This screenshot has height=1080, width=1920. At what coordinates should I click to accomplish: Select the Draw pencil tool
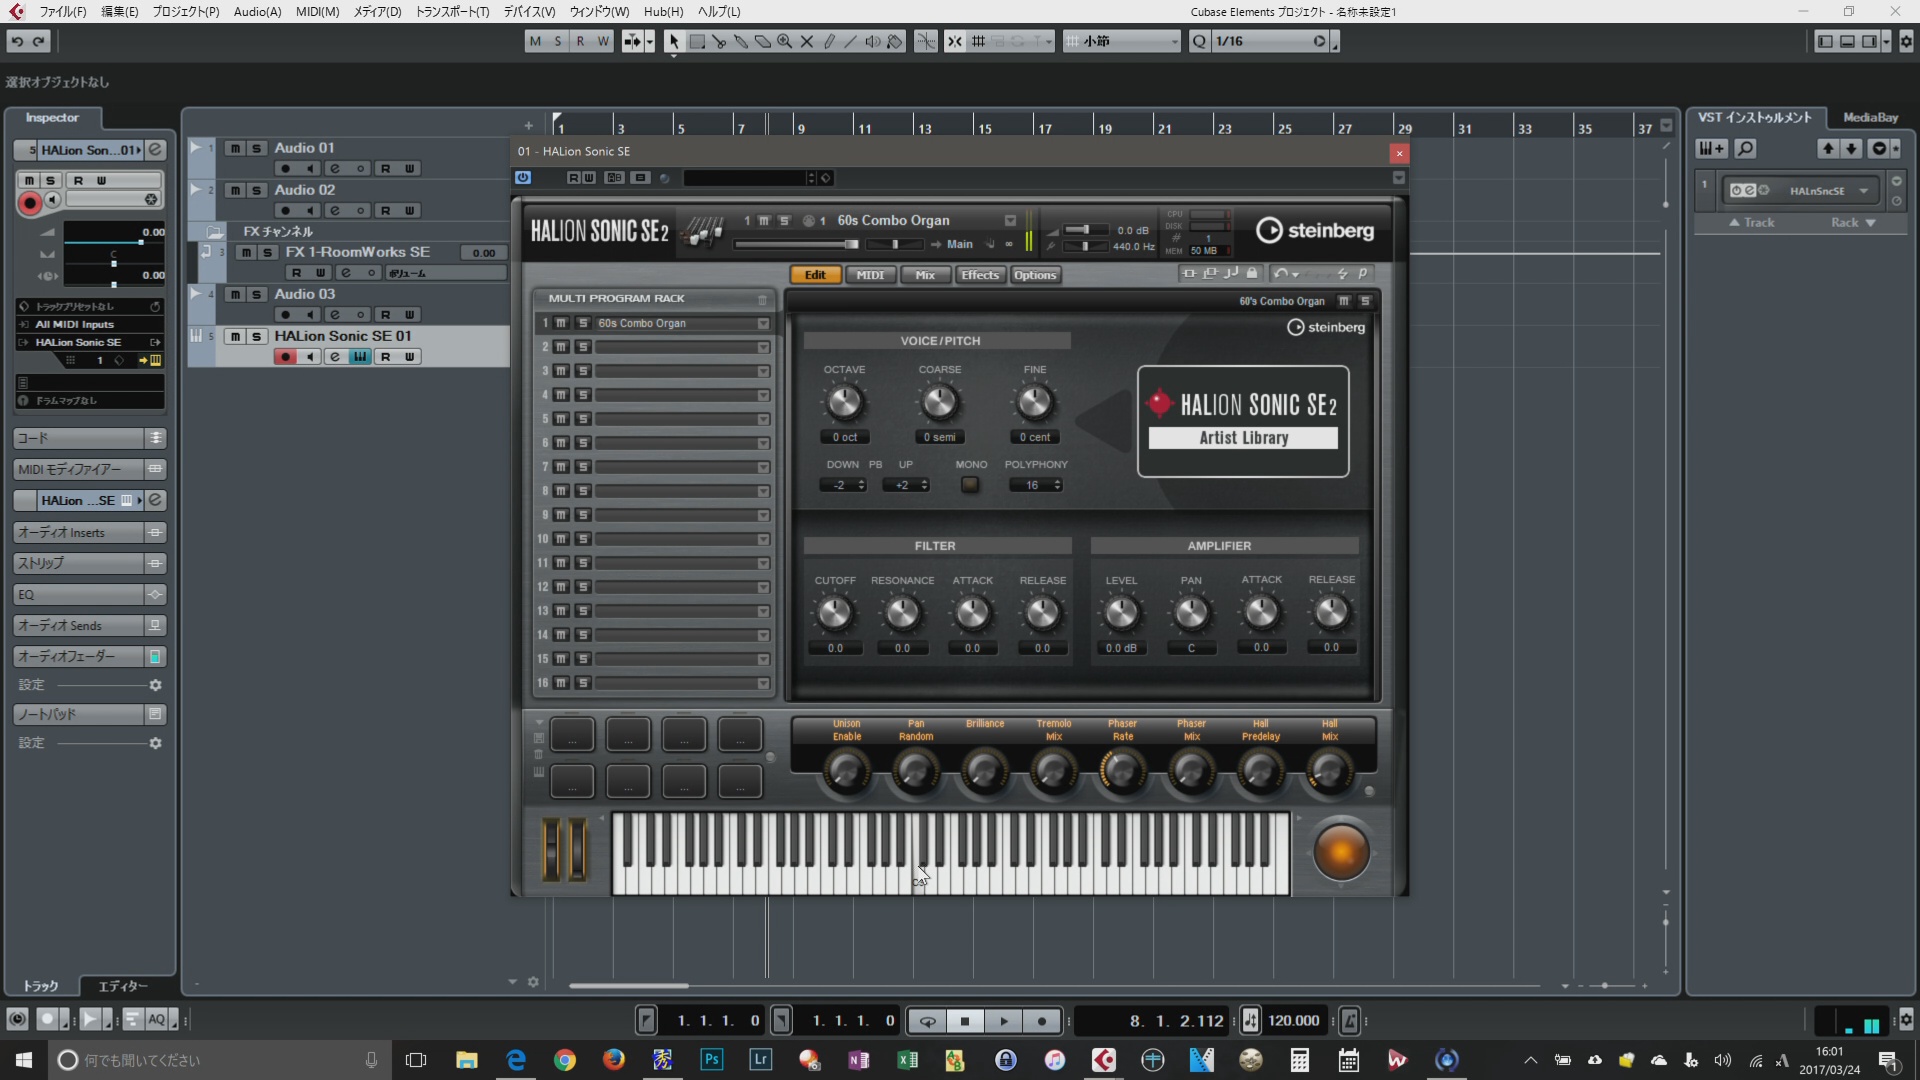click(829, 41)
